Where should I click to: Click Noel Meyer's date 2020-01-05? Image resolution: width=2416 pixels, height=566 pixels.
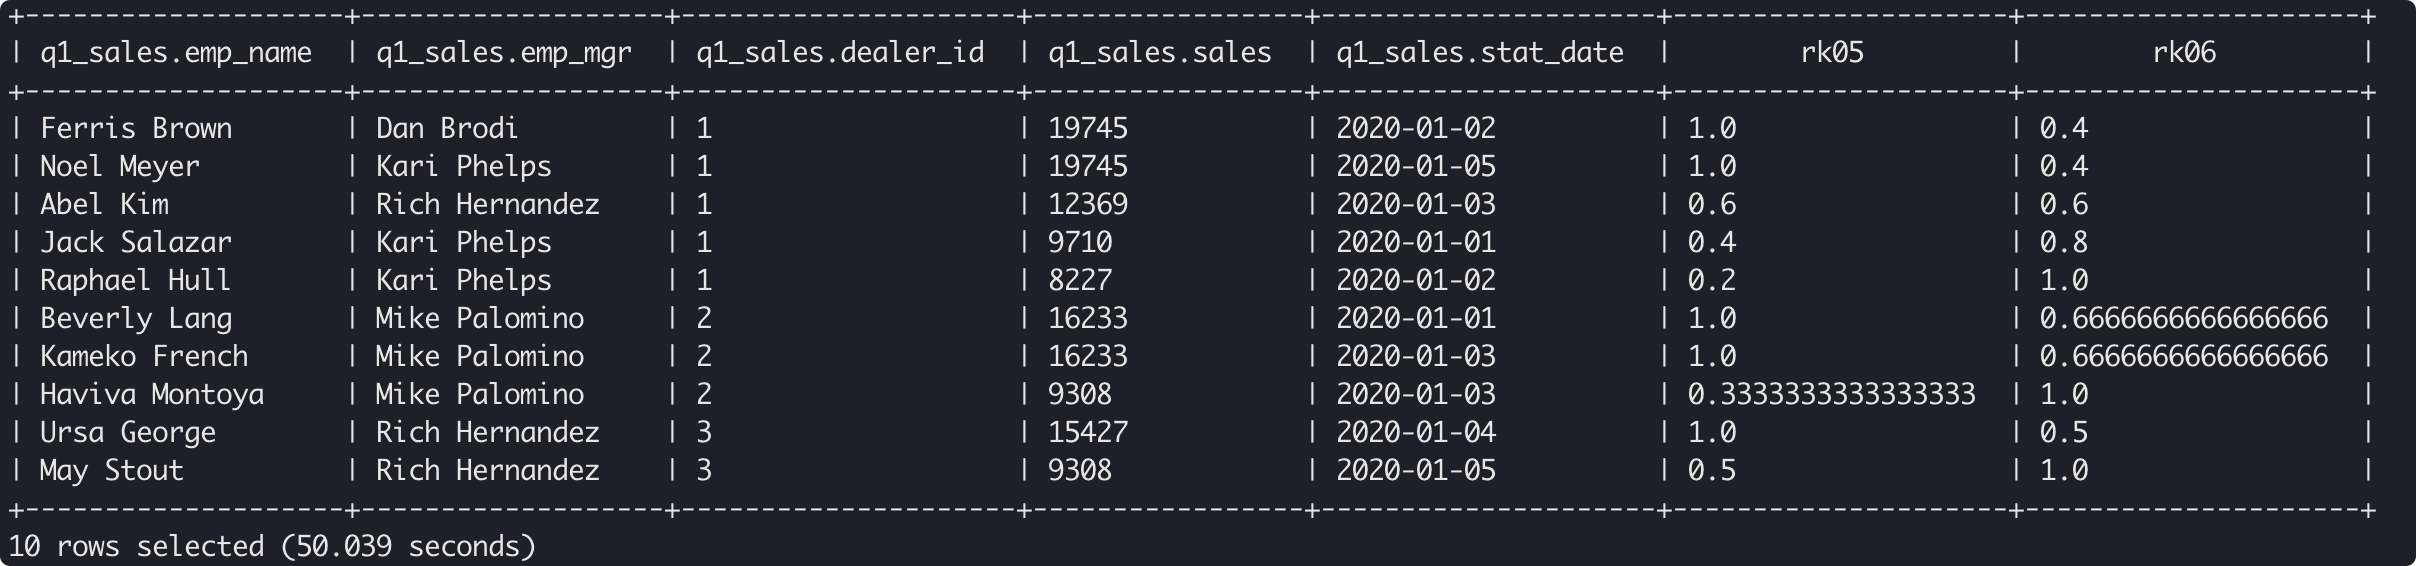tap(1416, 166)
